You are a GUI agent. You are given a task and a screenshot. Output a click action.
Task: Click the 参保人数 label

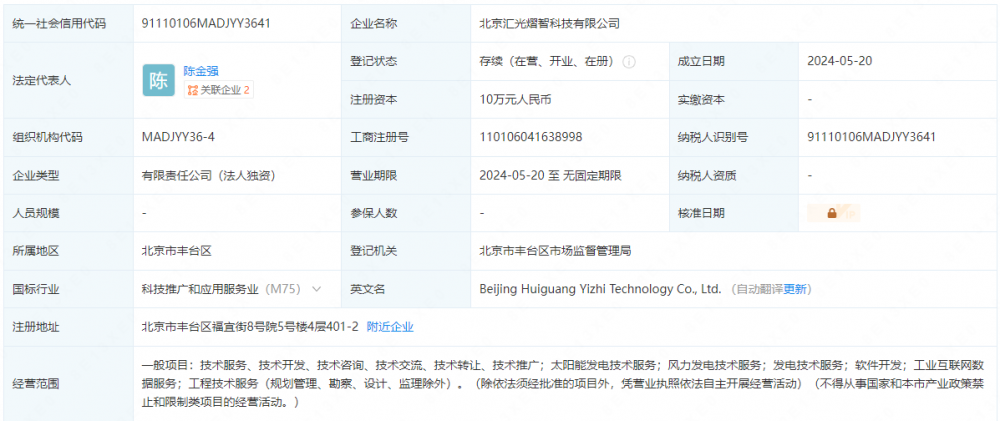373,213
